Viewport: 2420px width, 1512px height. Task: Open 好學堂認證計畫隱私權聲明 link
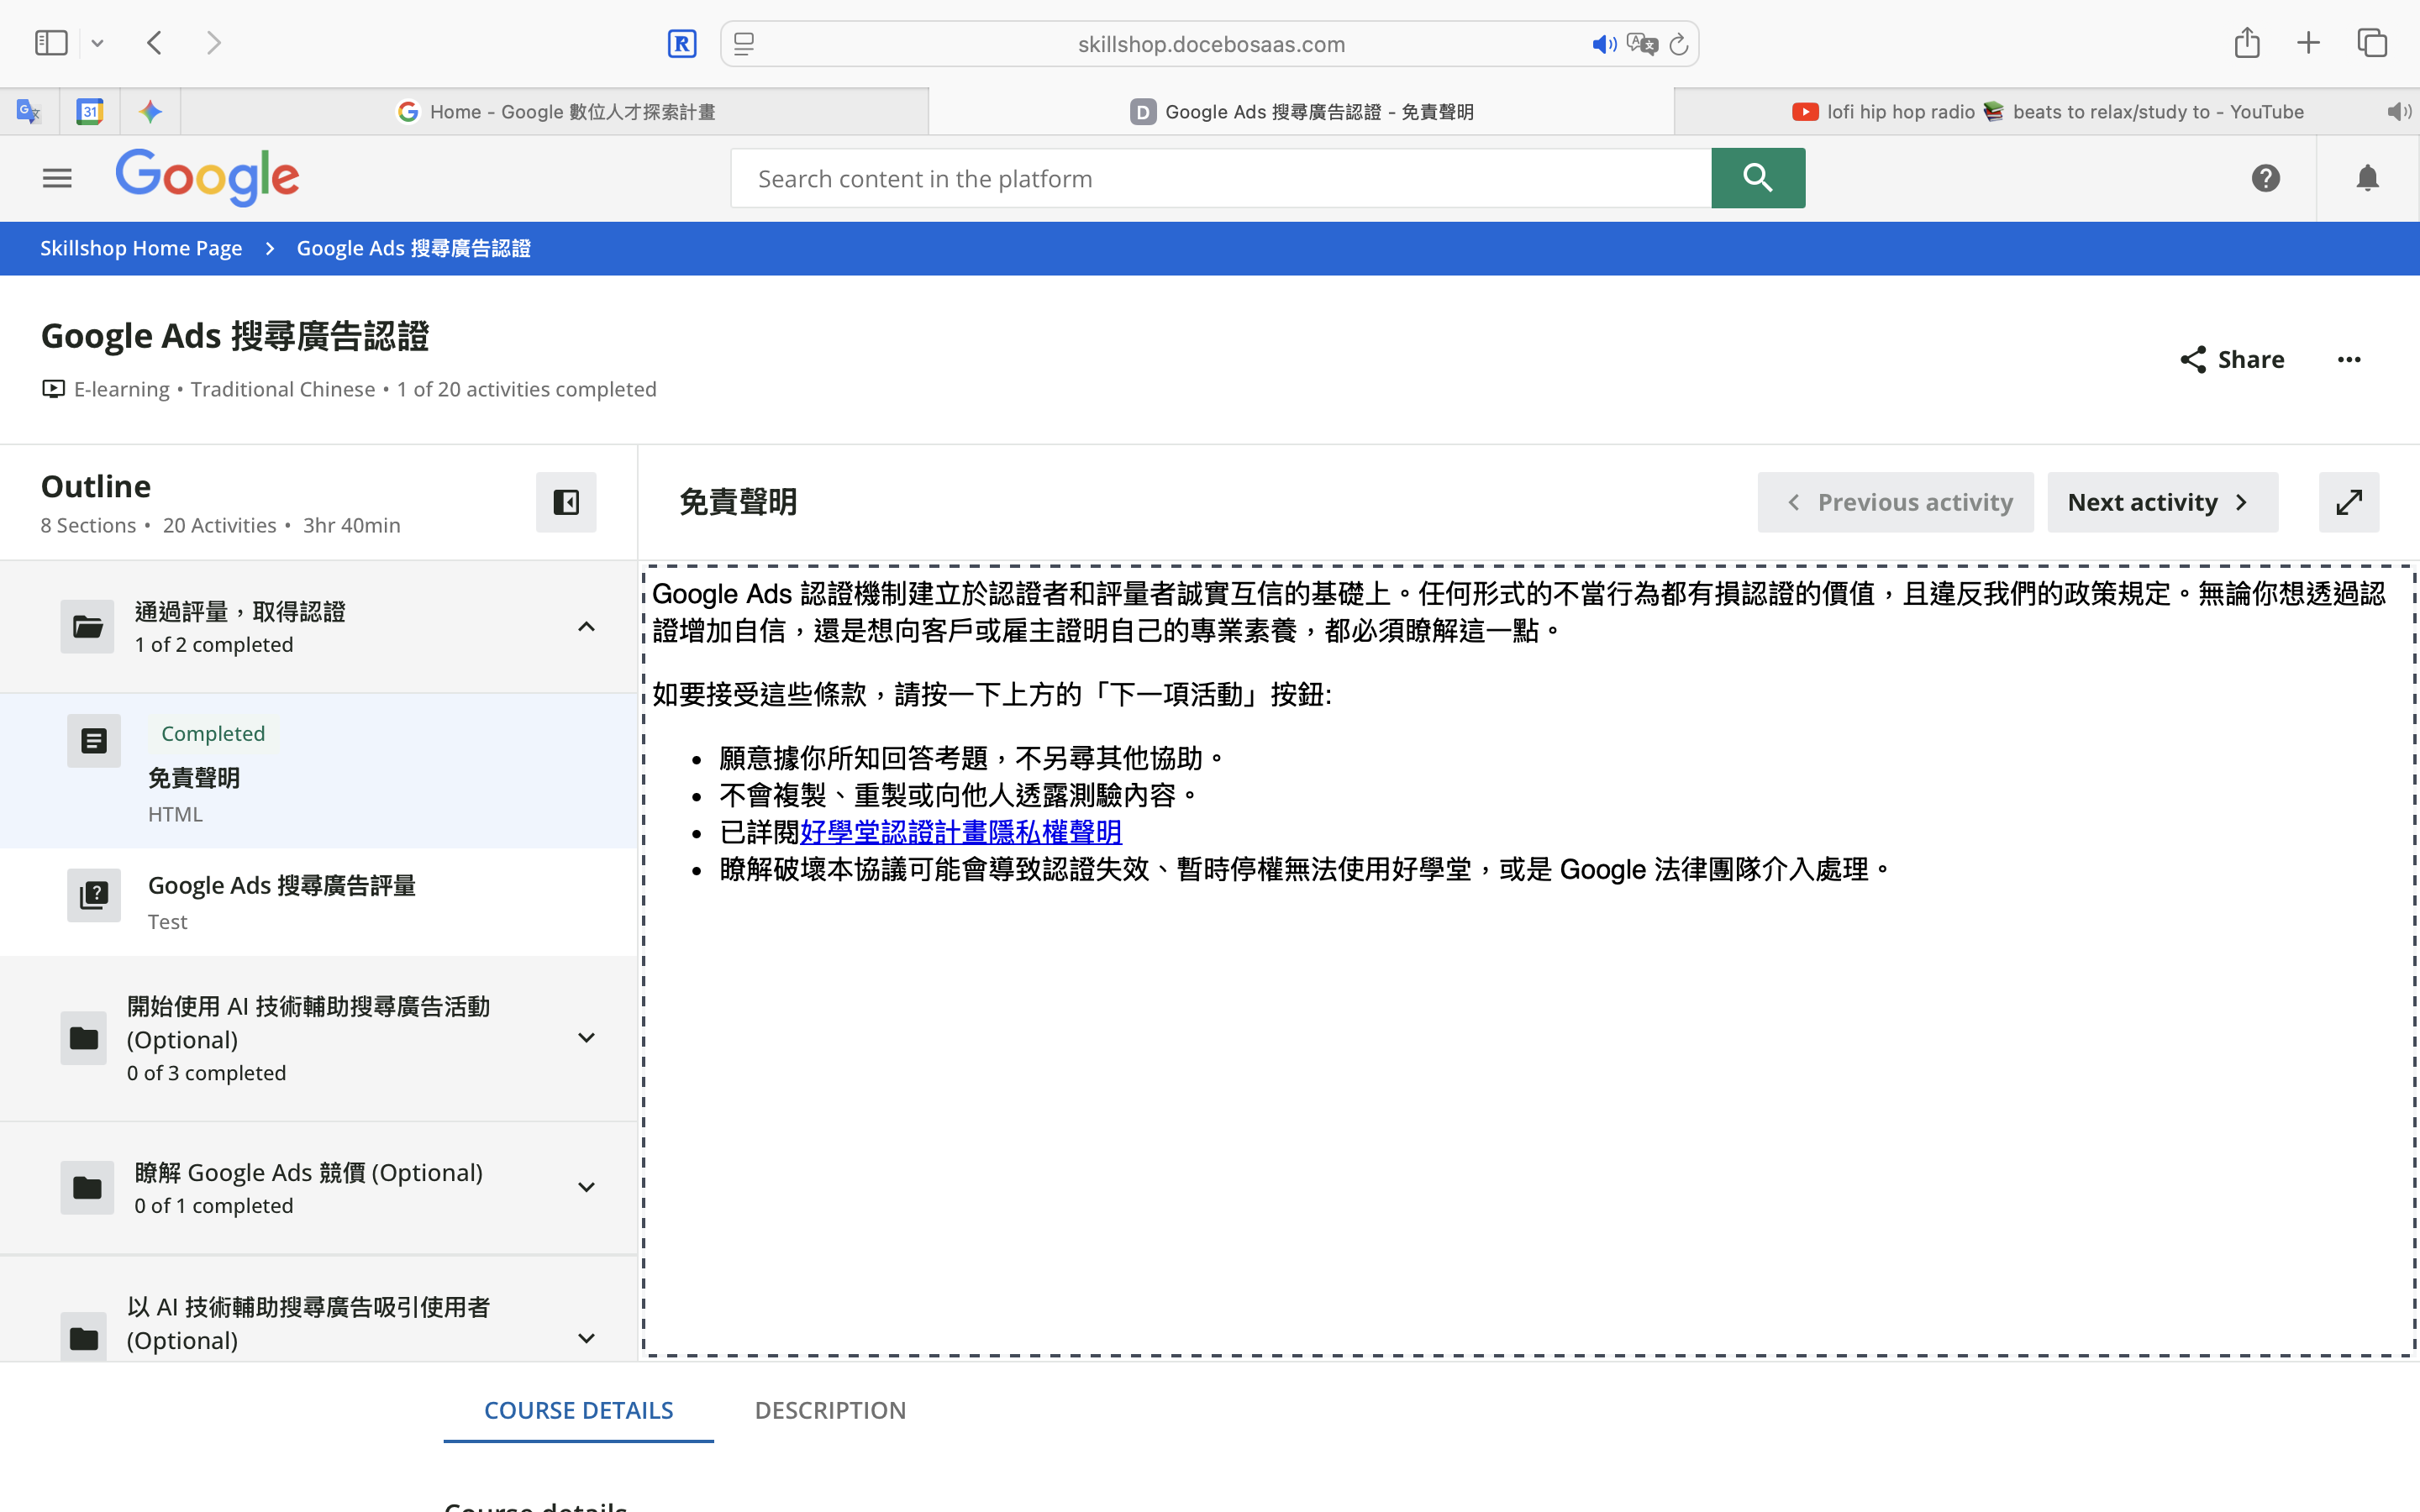(960, 832)
